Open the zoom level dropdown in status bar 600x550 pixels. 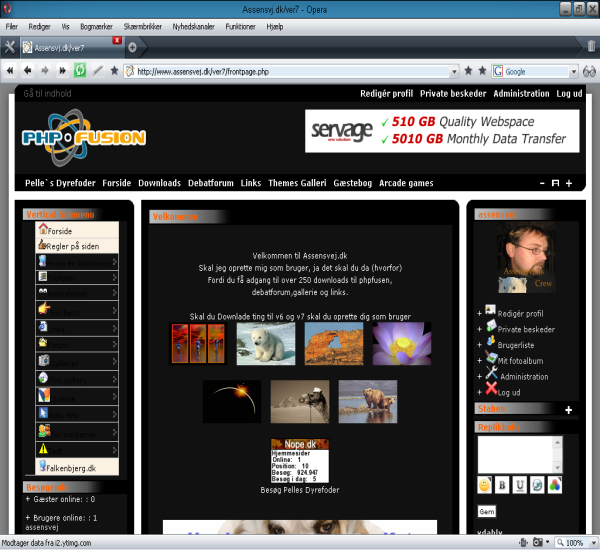(593, 543)
